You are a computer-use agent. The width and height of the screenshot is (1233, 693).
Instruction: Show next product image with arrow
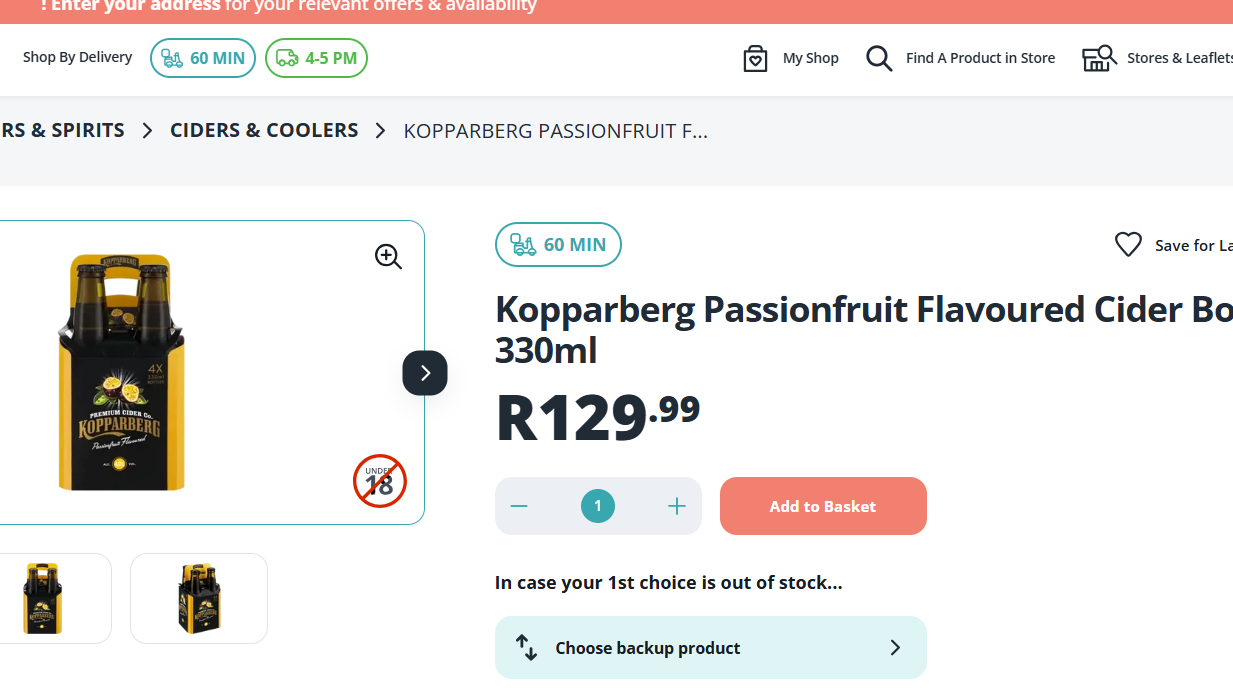[425, 373]
